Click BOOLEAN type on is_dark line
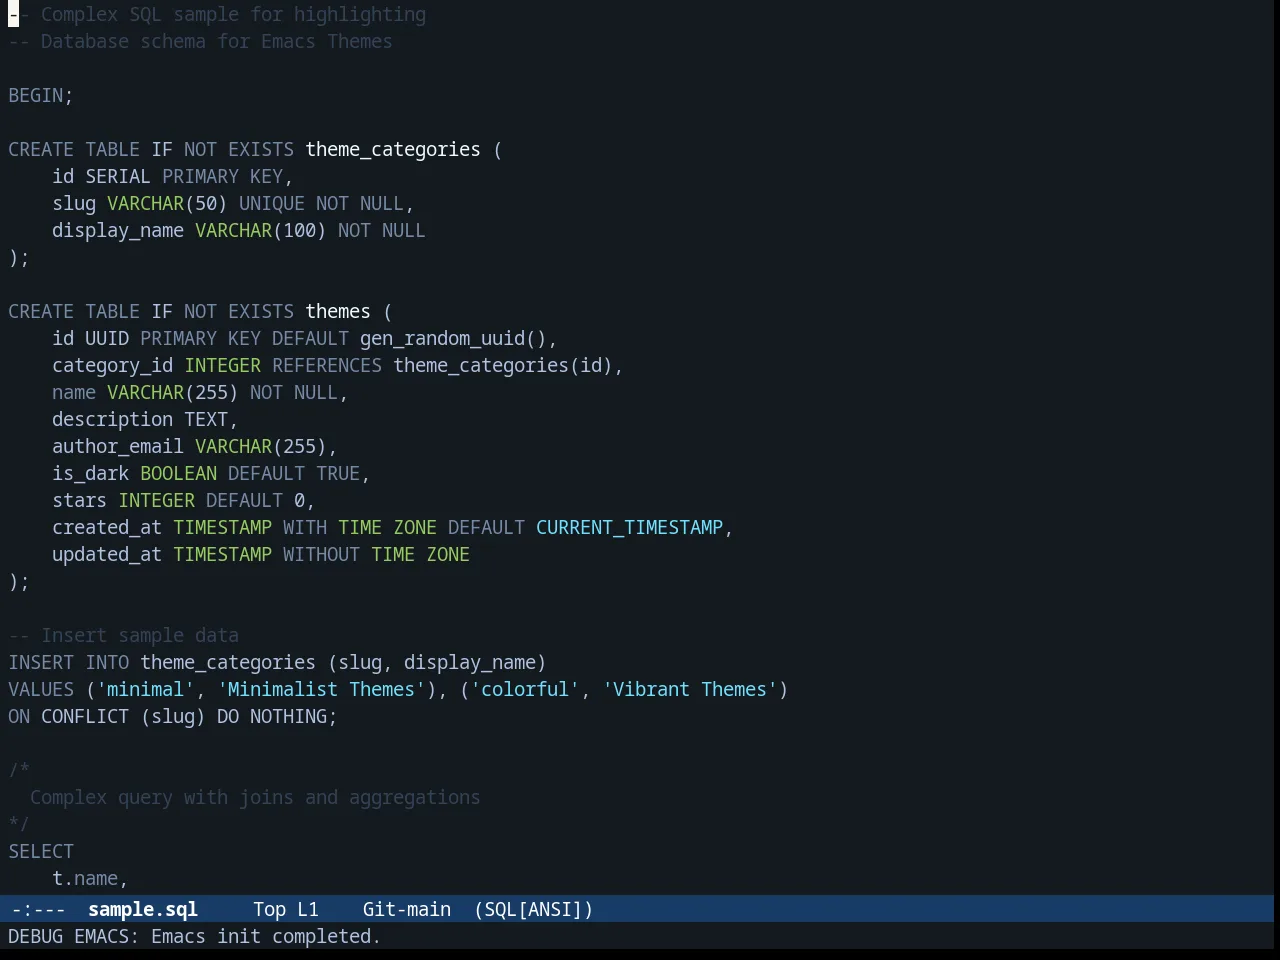The width and height of the screenshot is (1280, 960). pos(178,473)
